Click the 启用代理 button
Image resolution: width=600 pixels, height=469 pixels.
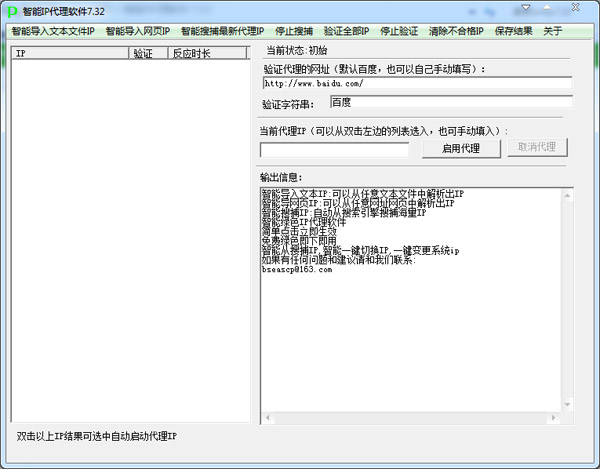pos(461,148)
